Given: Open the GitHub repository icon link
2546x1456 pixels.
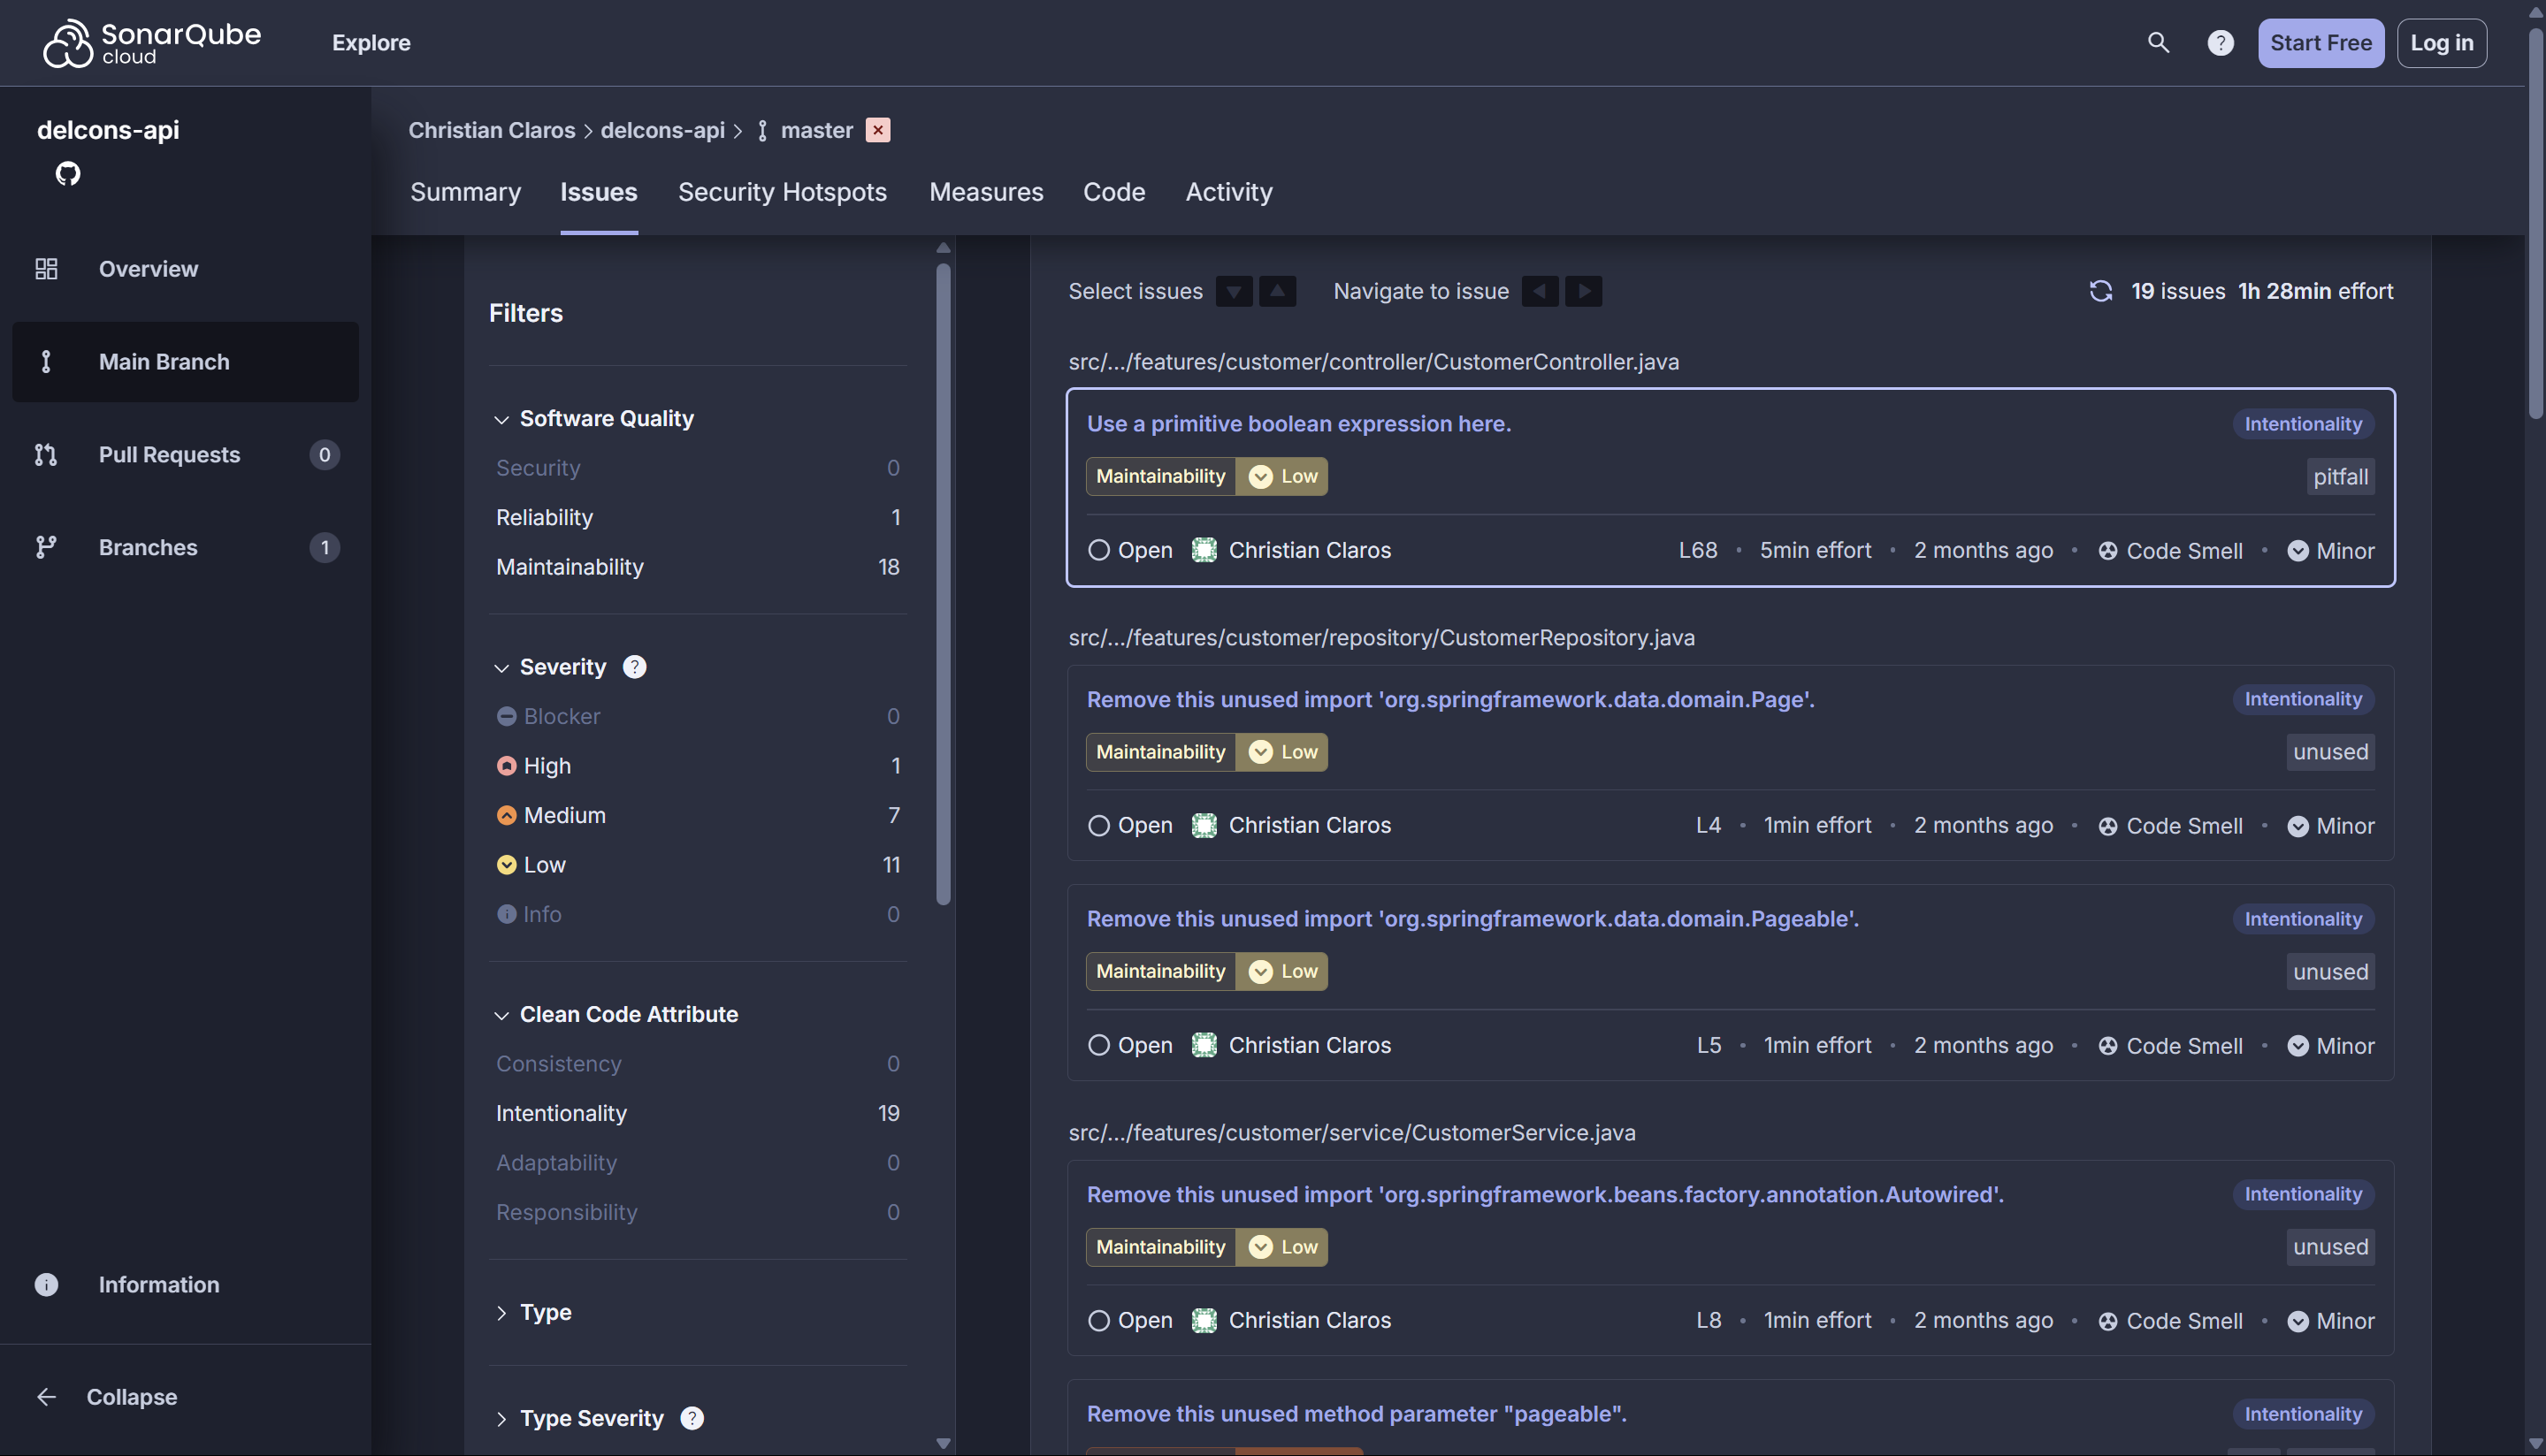Looking at the screenshot, I should (67, 173).
